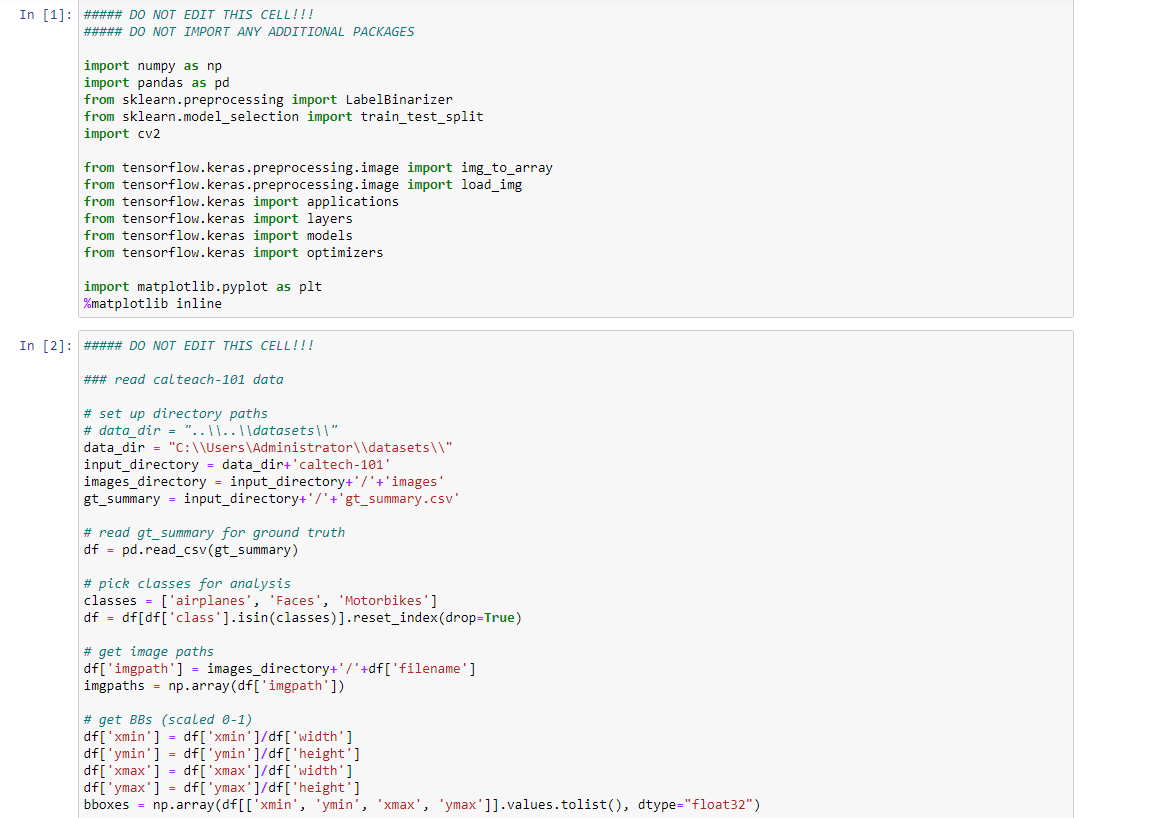
Task: Click the 'df = pd.read_csv(gt_summary)' line
Action: point(191,549)
